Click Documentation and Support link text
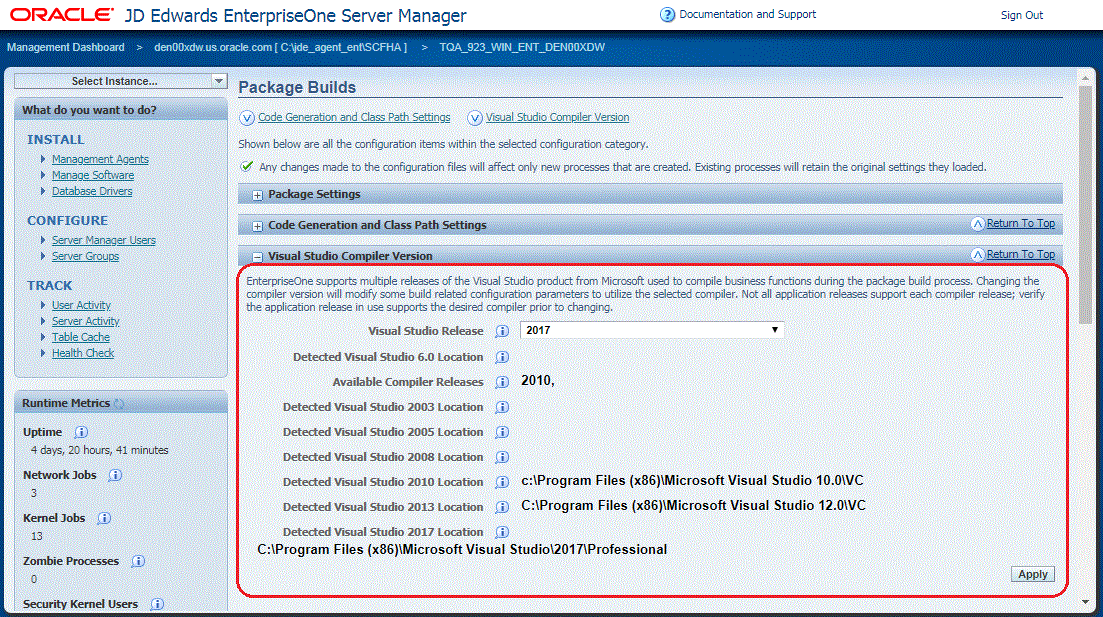The image size is (1103, 617). tap(747, 14)
